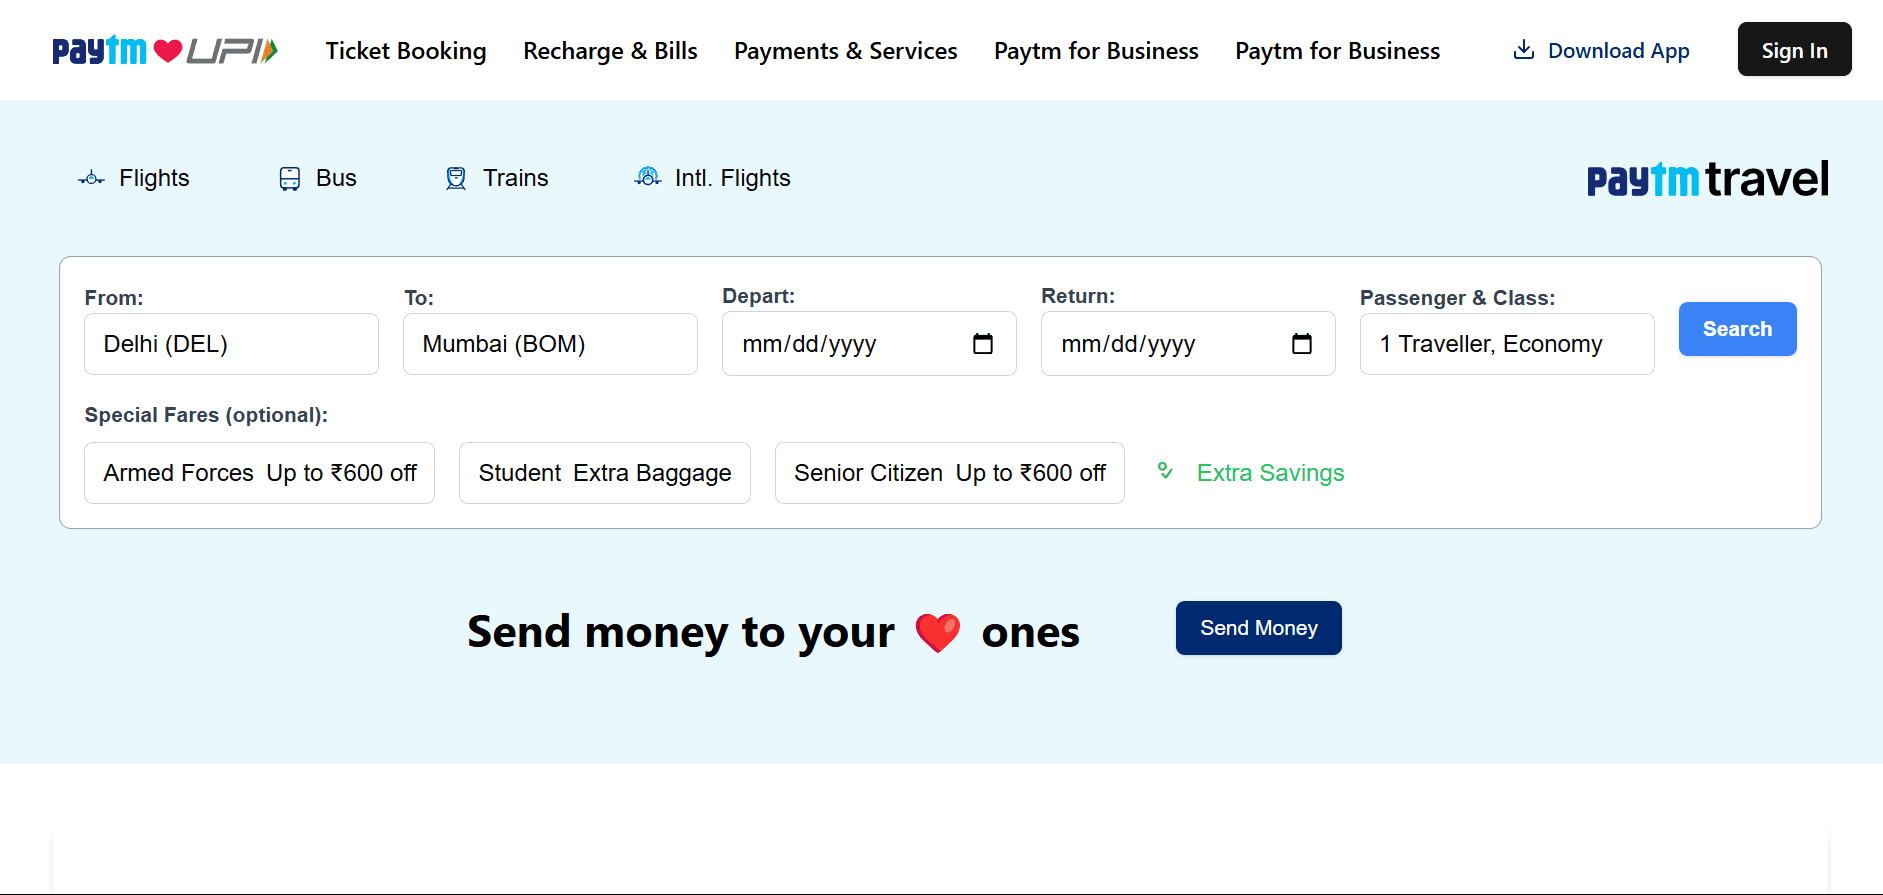Click the 'Special Fares (optional):' label
The height and width of the screenshot is (895, 1883).
pyautogui.click(x=206, y=415)
